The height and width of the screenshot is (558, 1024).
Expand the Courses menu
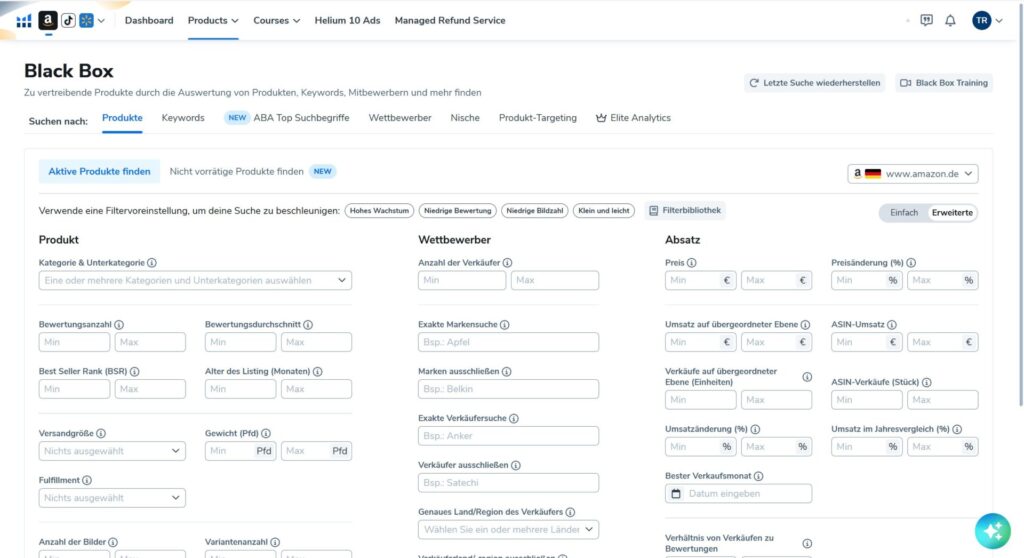click(x=276, y=20)
